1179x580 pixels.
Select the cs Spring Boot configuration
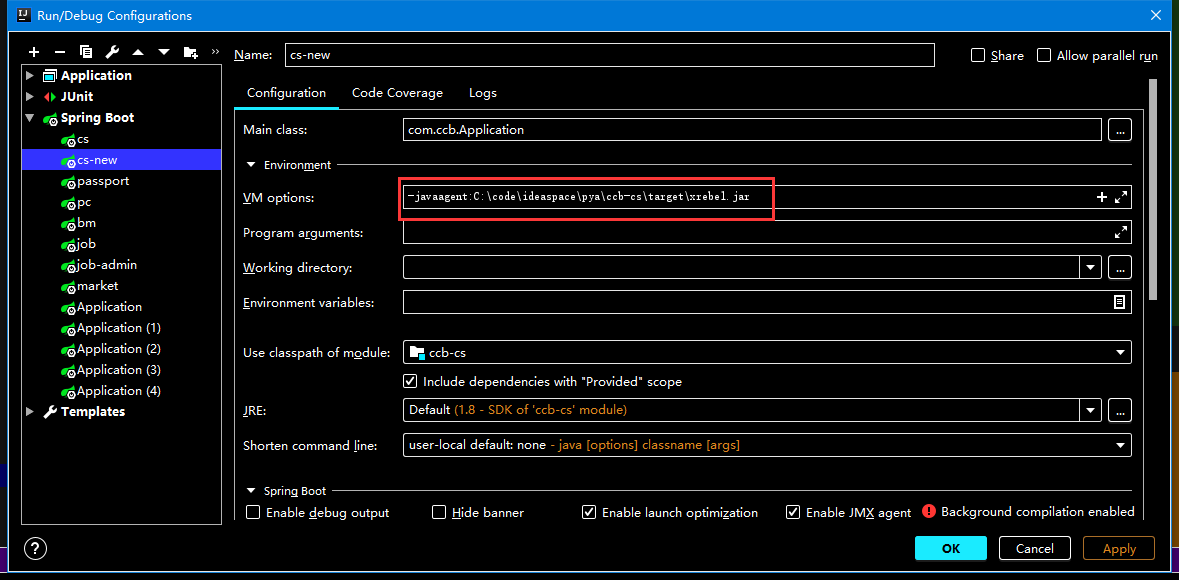[x=83, y=139]
